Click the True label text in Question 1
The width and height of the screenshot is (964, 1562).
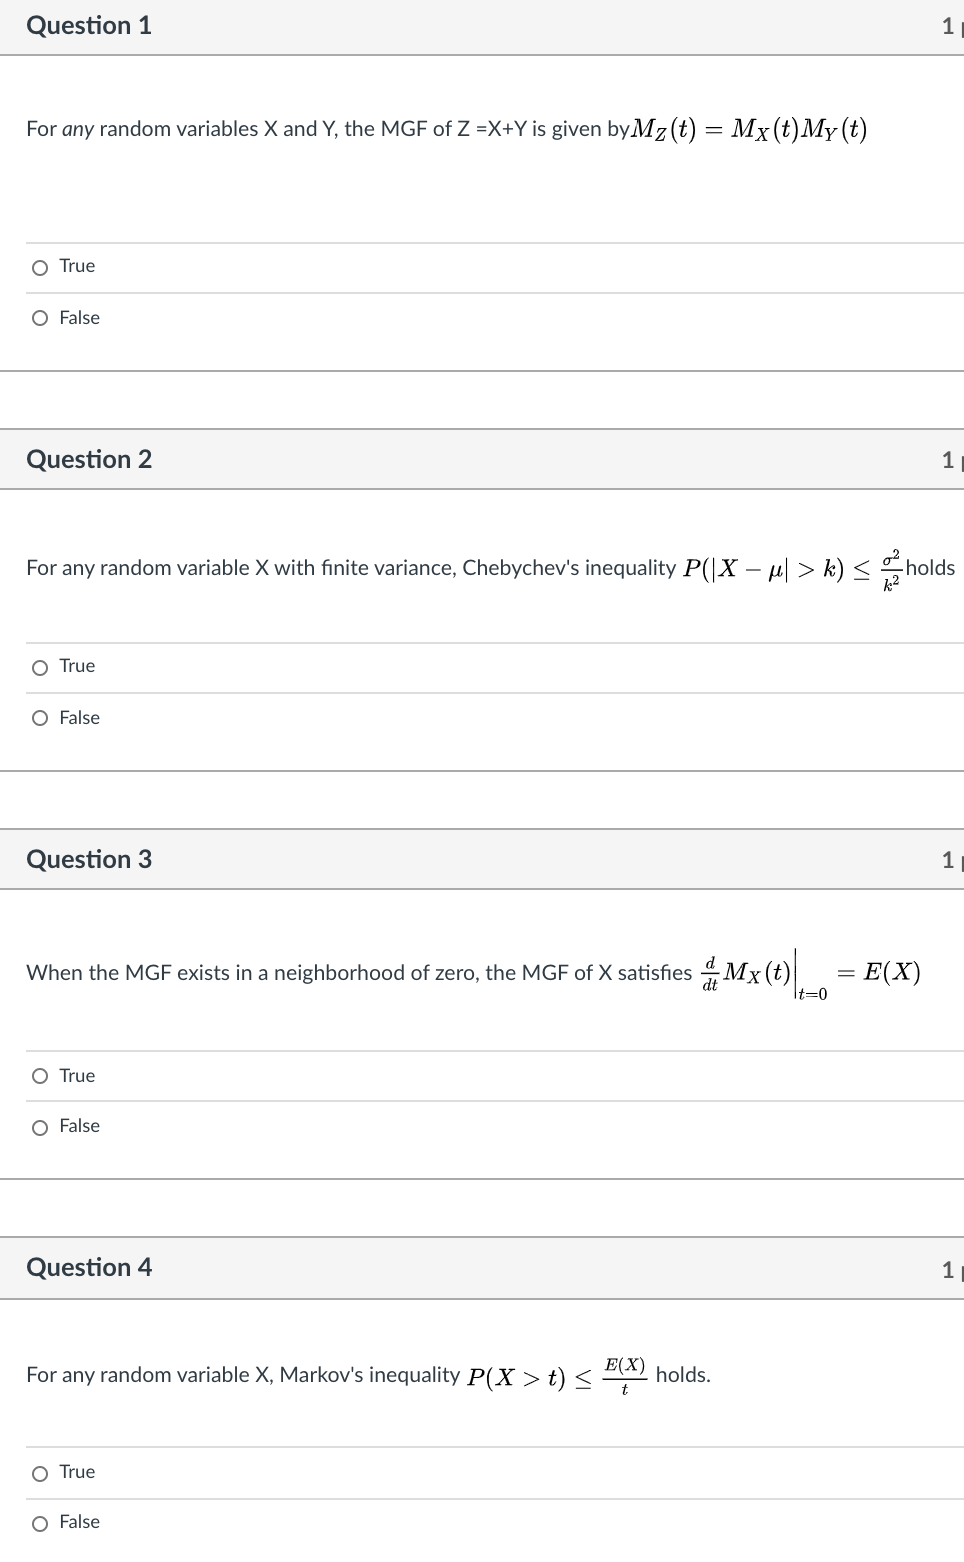click(x=77, y=266)
